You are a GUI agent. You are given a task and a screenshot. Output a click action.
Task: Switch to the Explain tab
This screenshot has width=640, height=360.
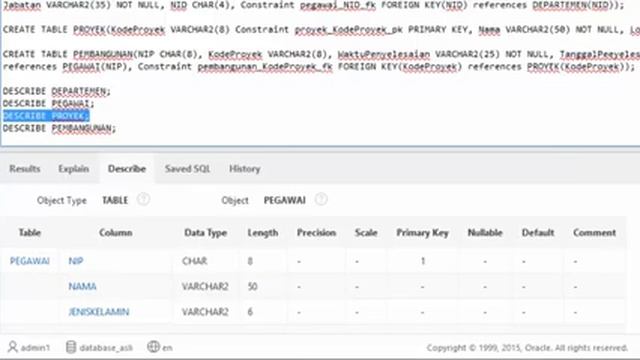73,169
